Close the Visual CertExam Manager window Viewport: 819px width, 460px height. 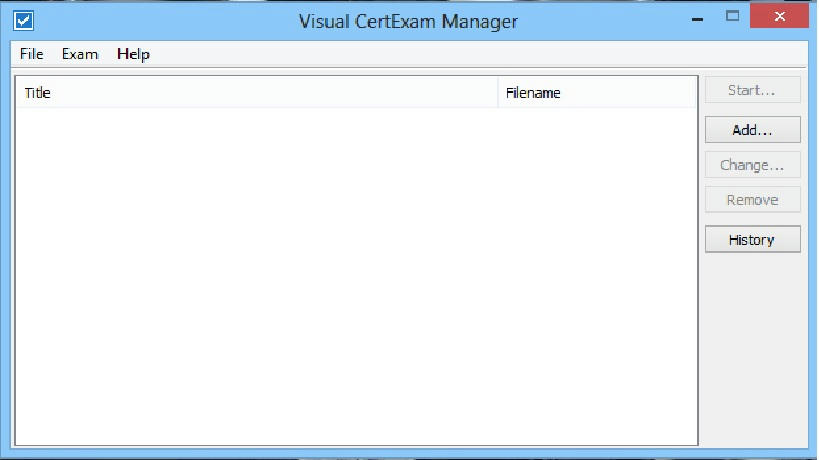tap(779, 16)
